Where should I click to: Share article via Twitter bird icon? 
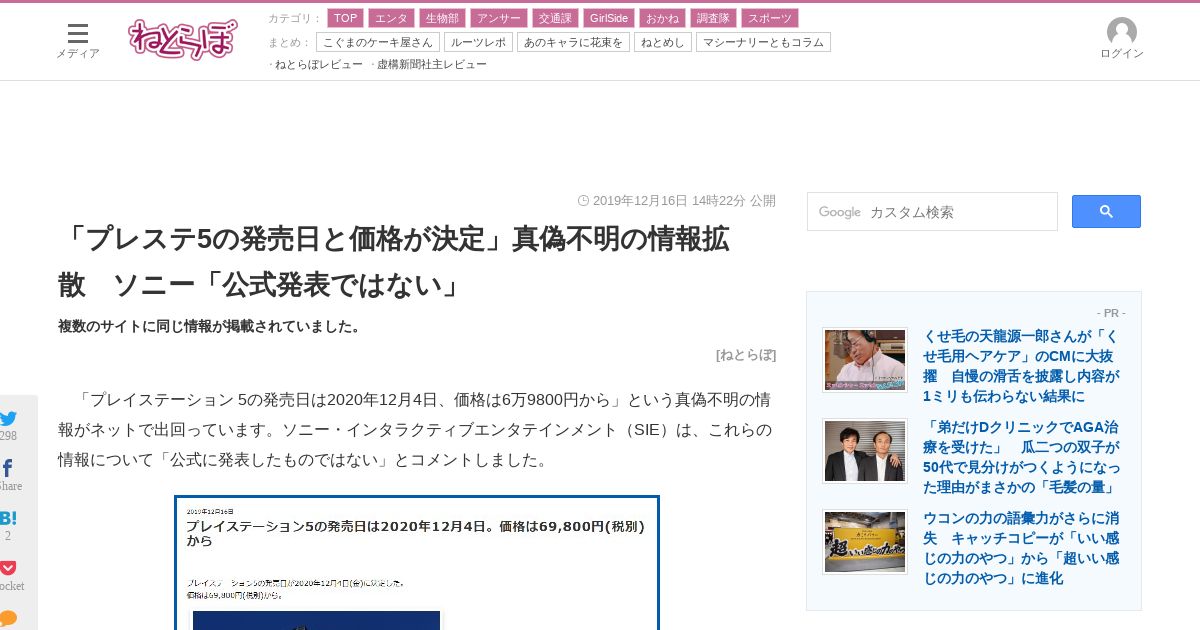coord(8,419)
